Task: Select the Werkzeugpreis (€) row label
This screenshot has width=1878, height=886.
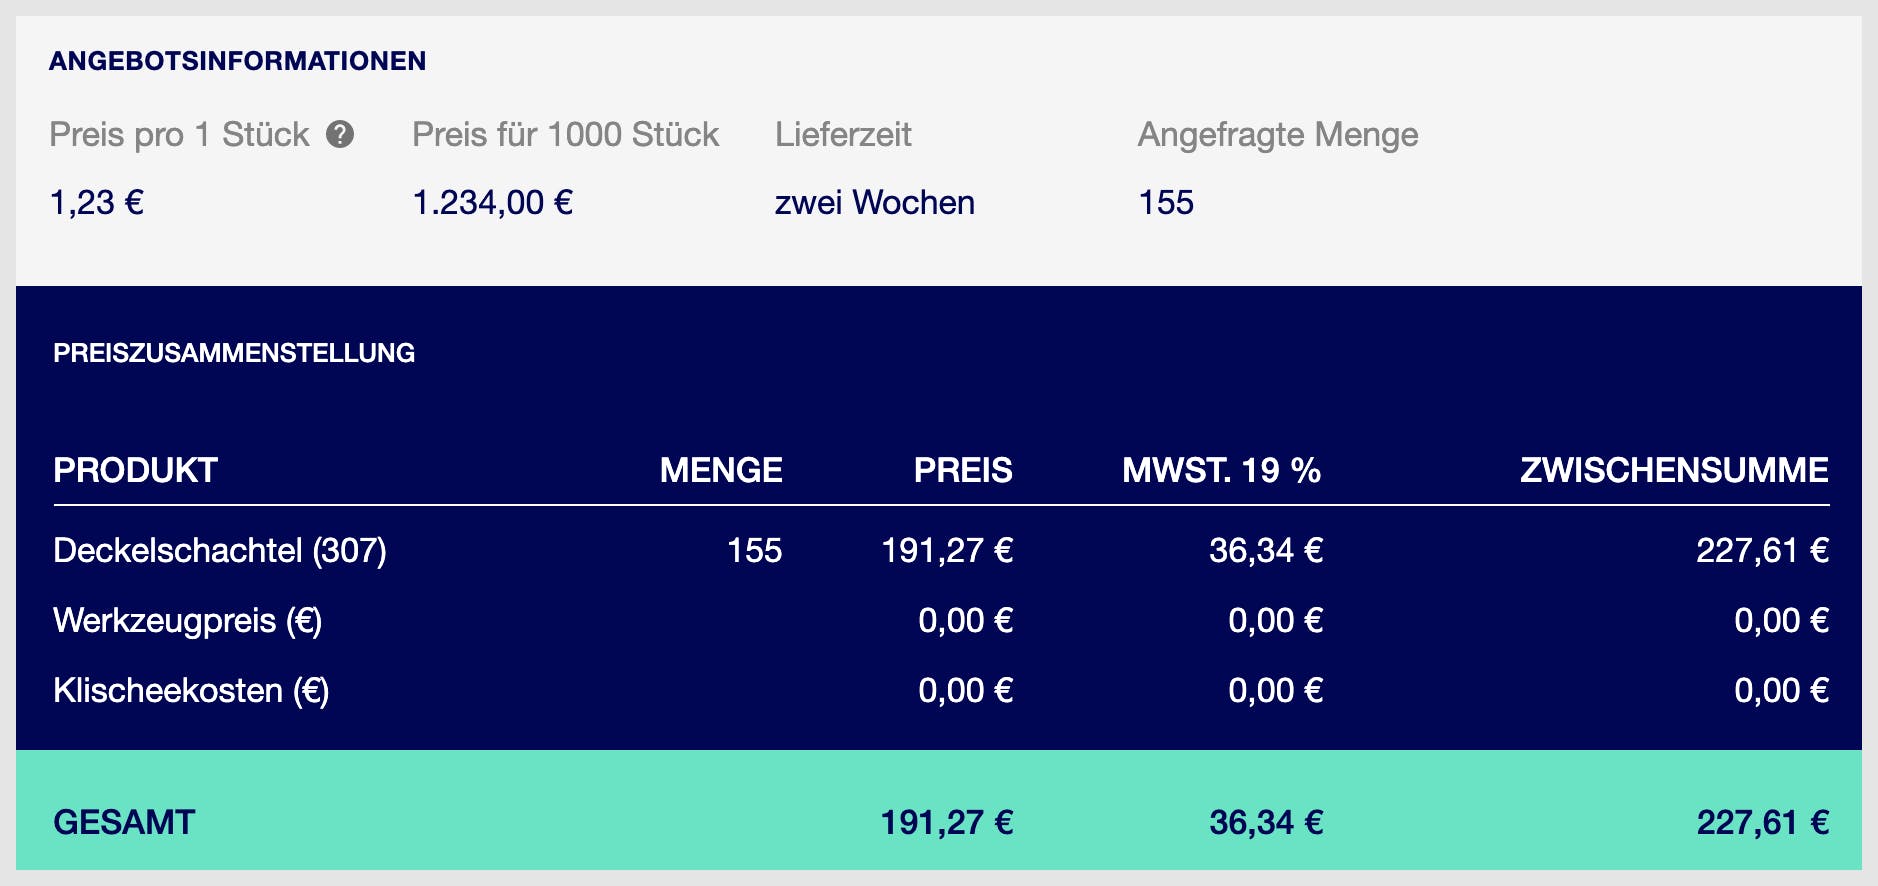Action: coord(188,621)
